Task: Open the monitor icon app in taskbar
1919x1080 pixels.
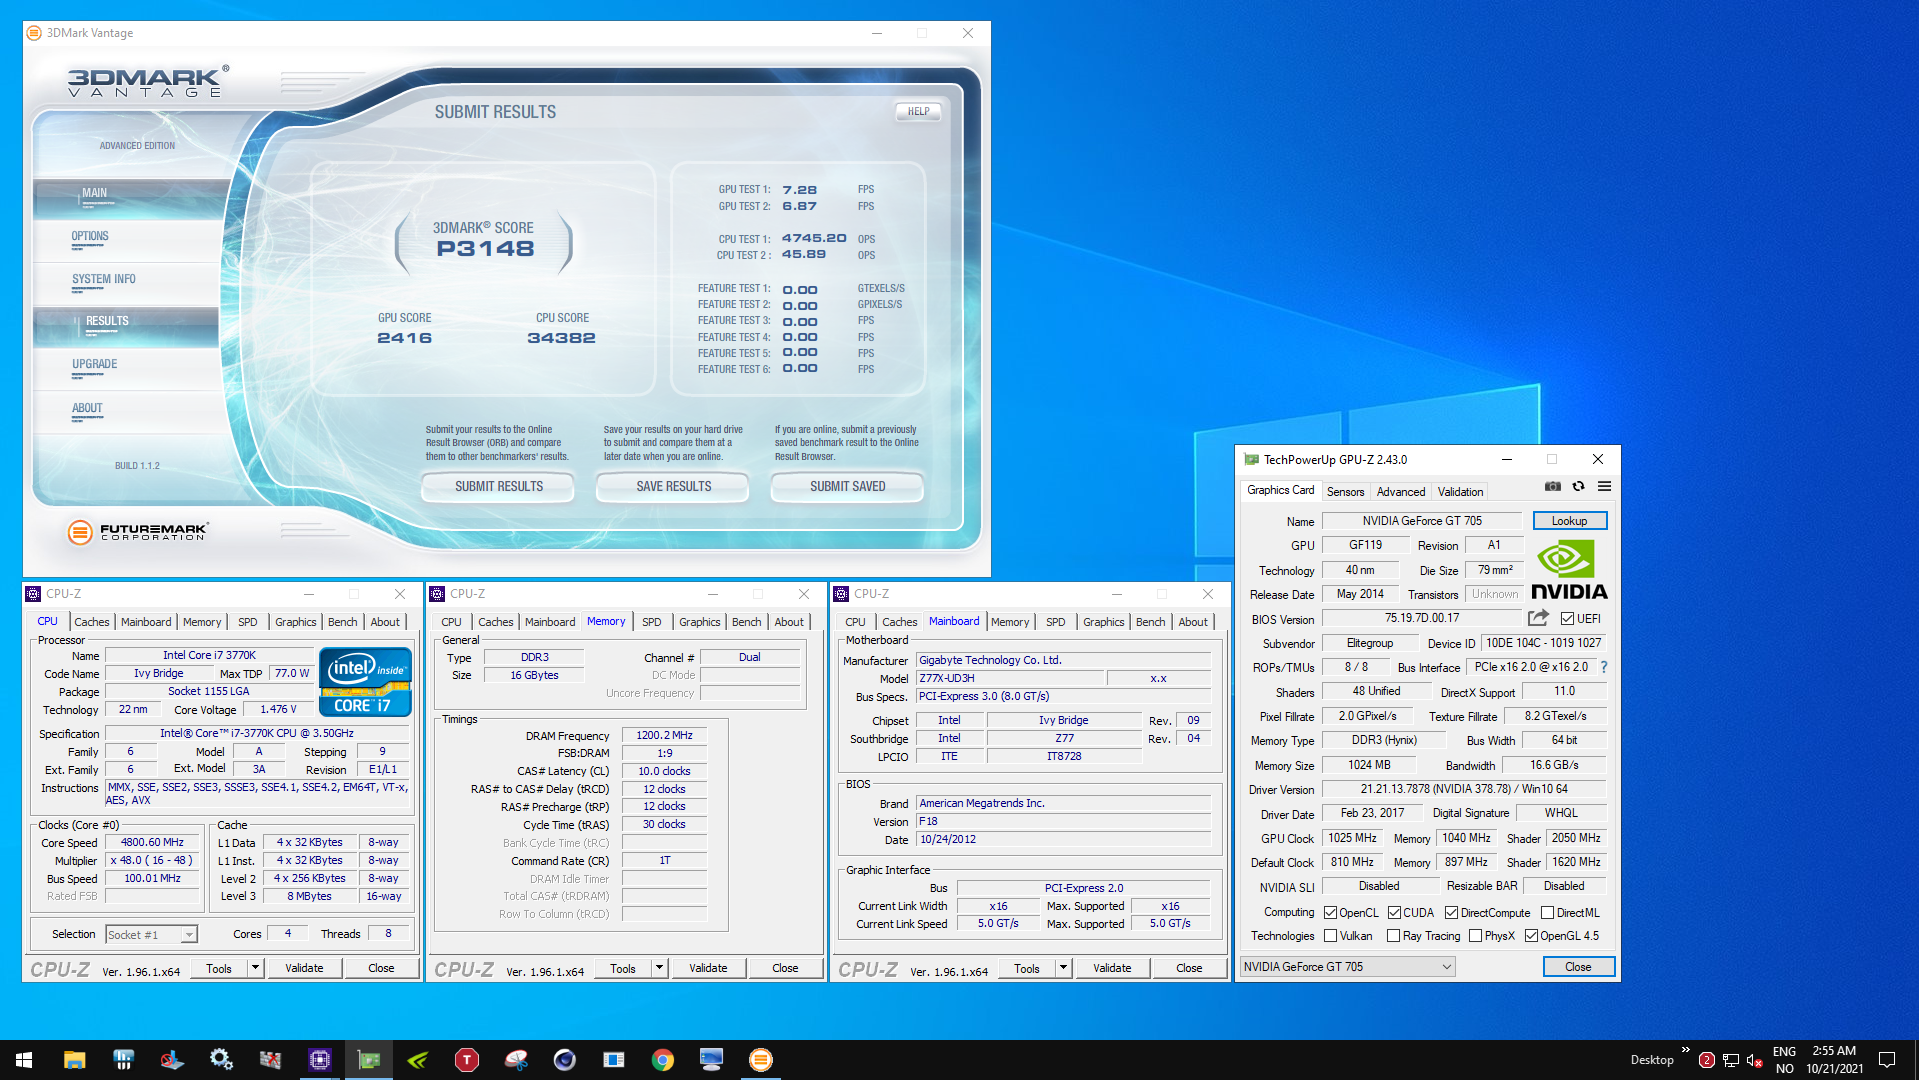Action: [x=711, y=1060]
